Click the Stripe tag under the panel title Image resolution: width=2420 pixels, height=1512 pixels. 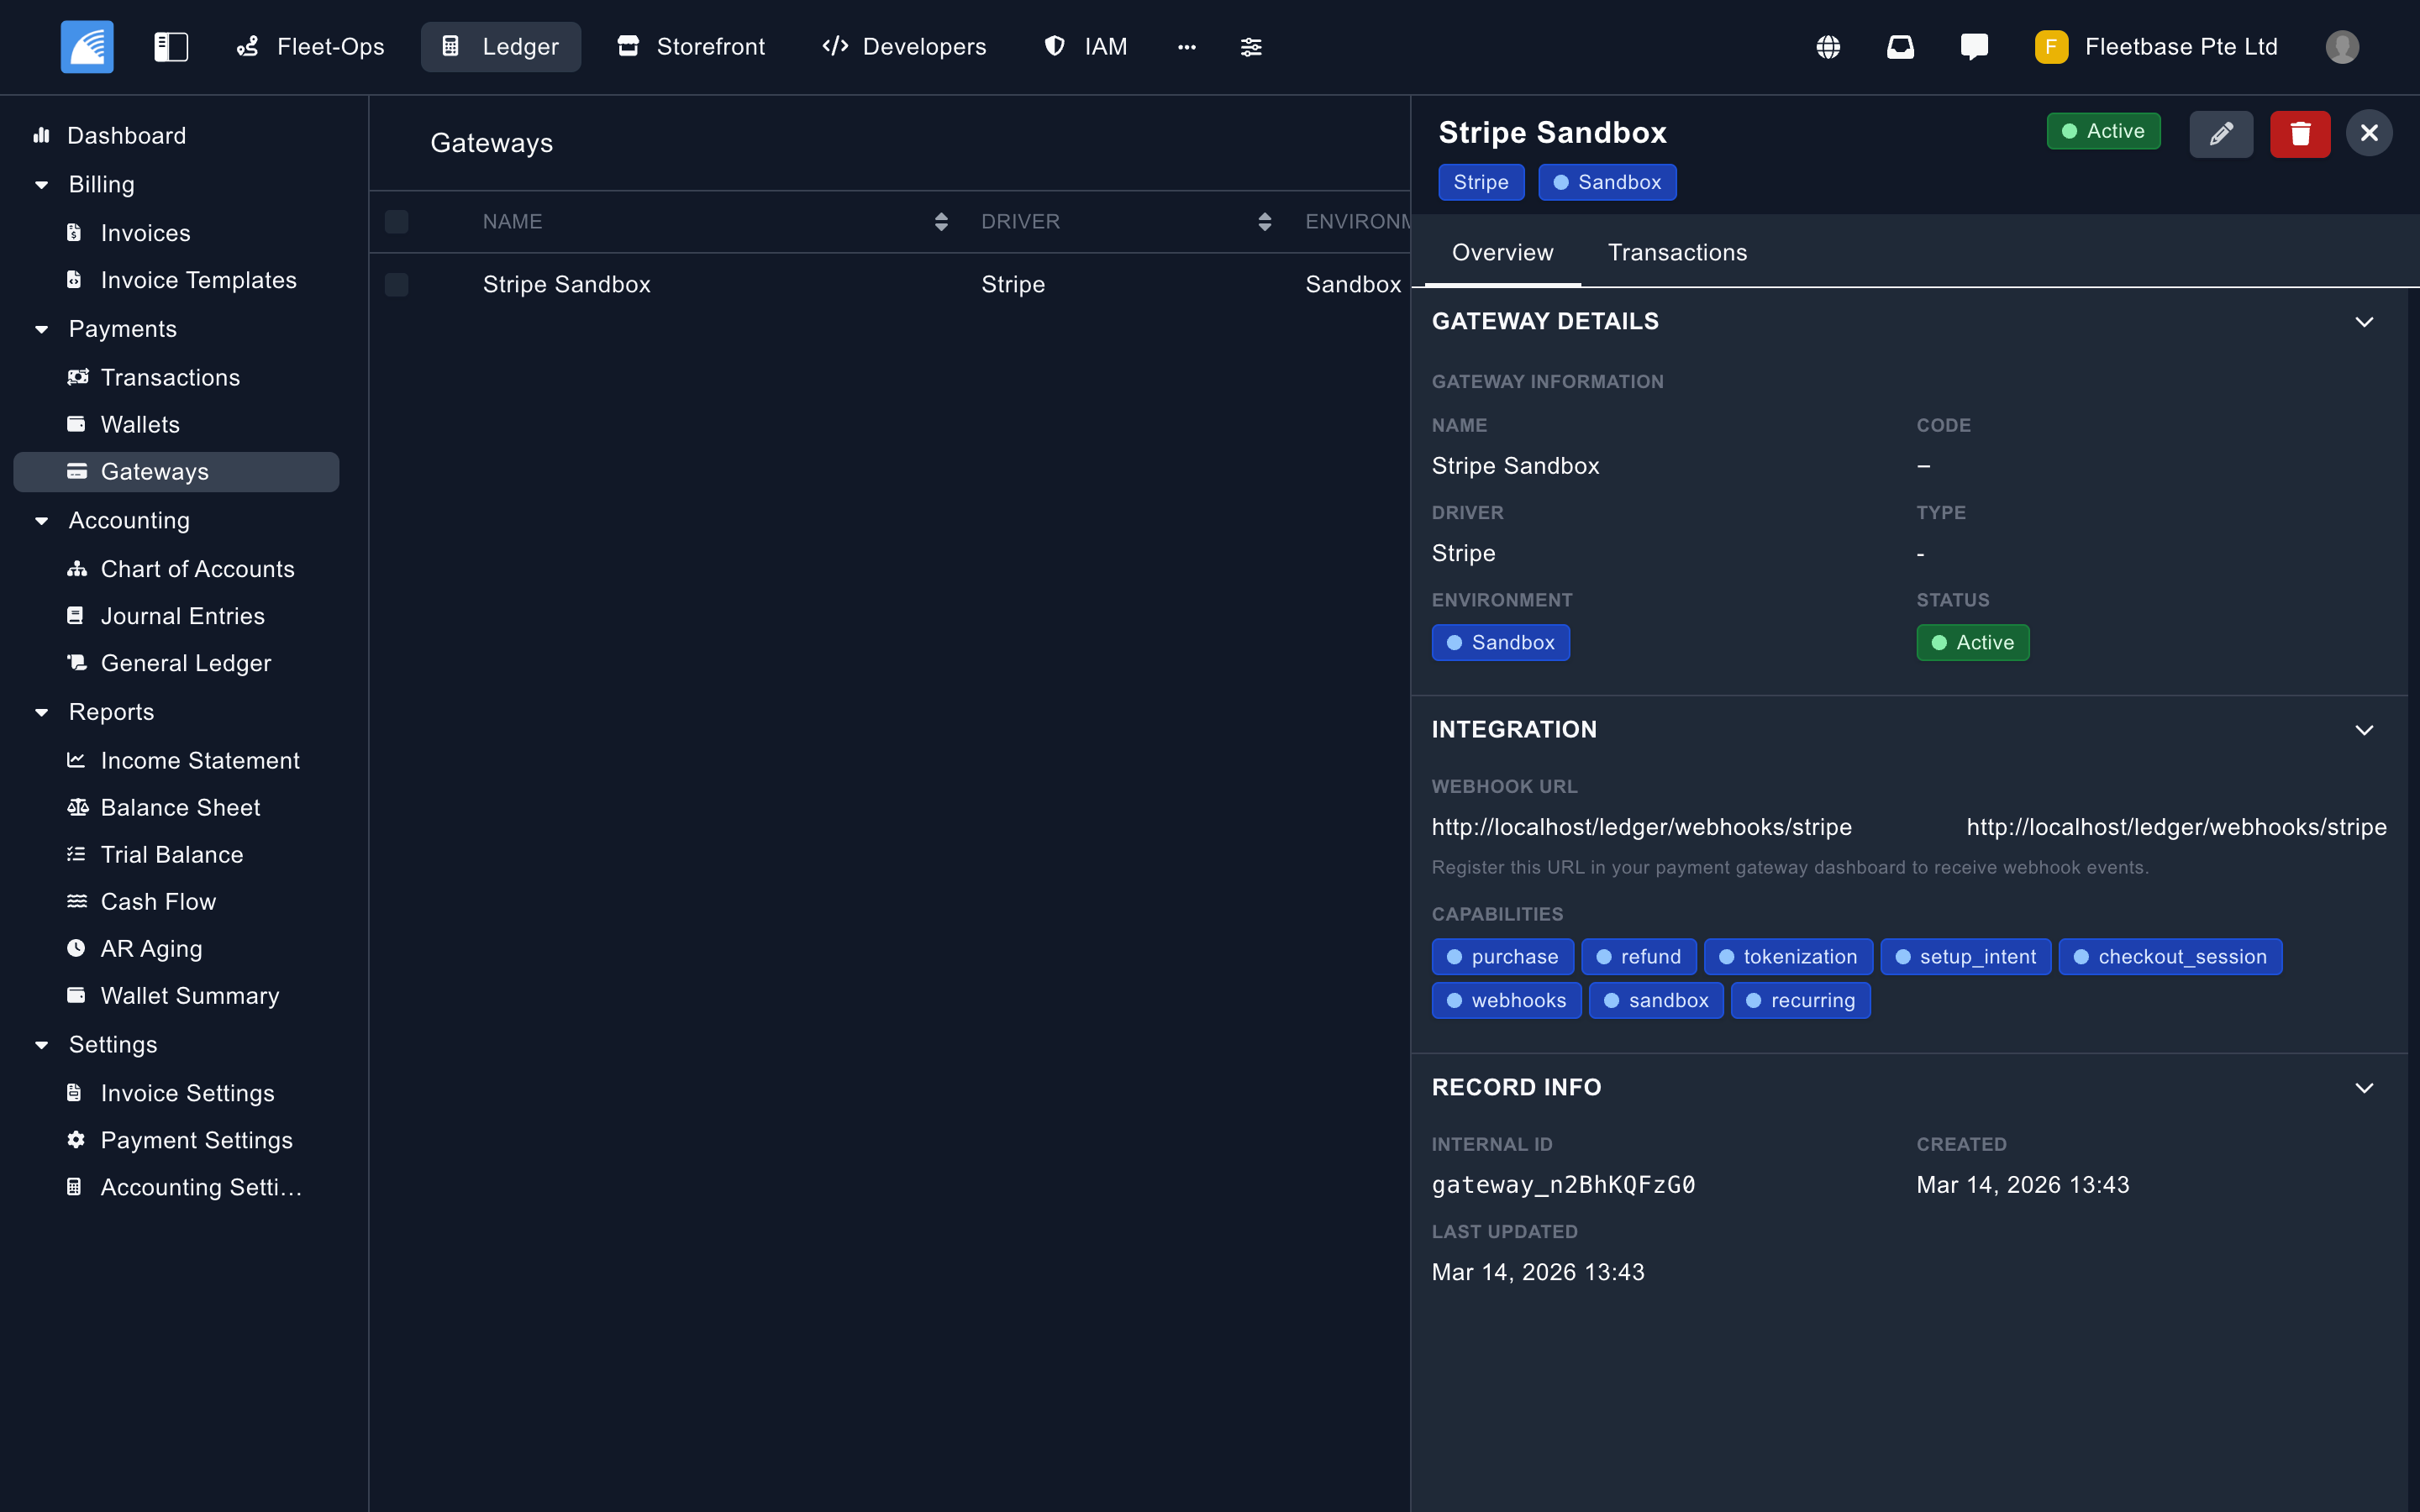(1481, 182)
